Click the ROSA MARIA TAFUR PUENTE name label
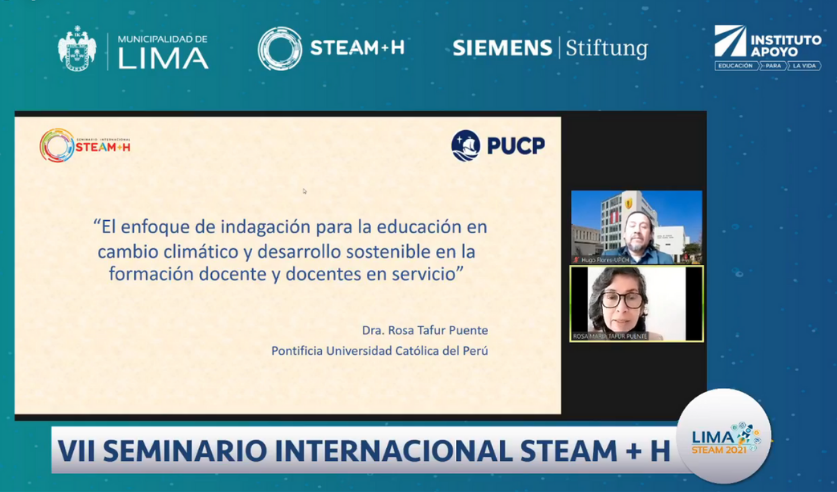This screenshot has height=492, width=837. point(610,336)
